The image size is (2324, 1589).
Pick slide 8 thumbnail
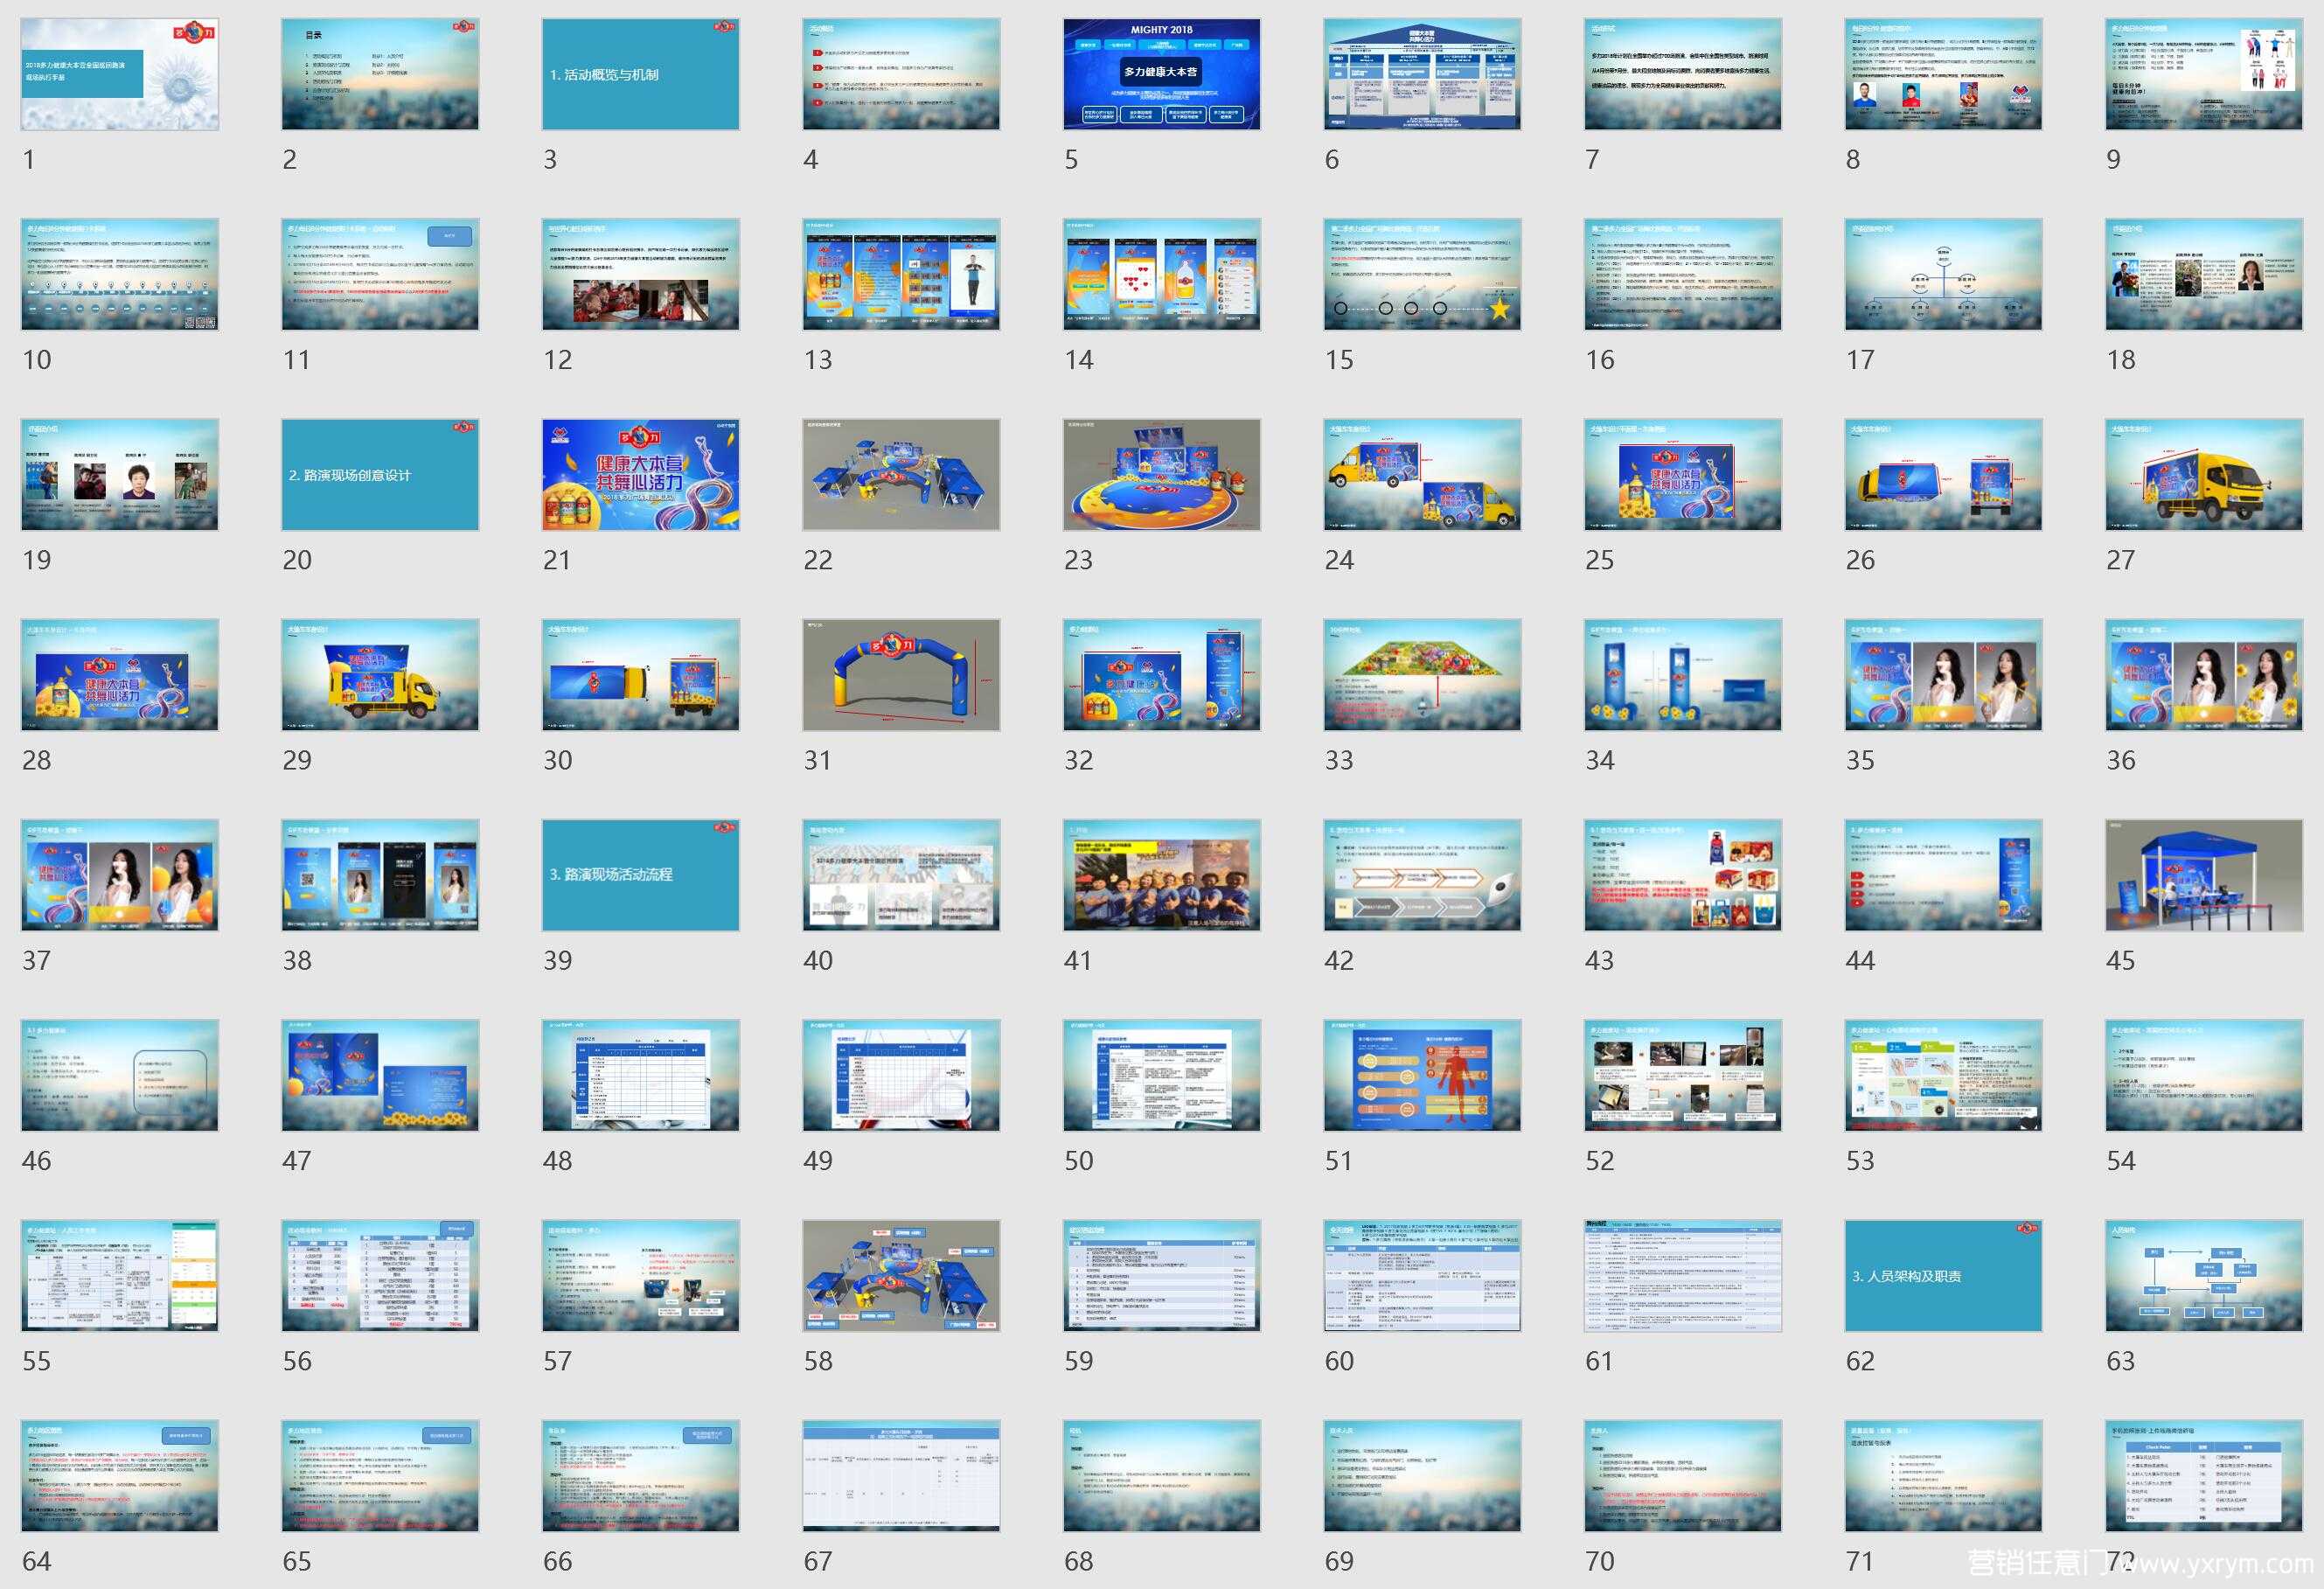[x=1943, y=74]
